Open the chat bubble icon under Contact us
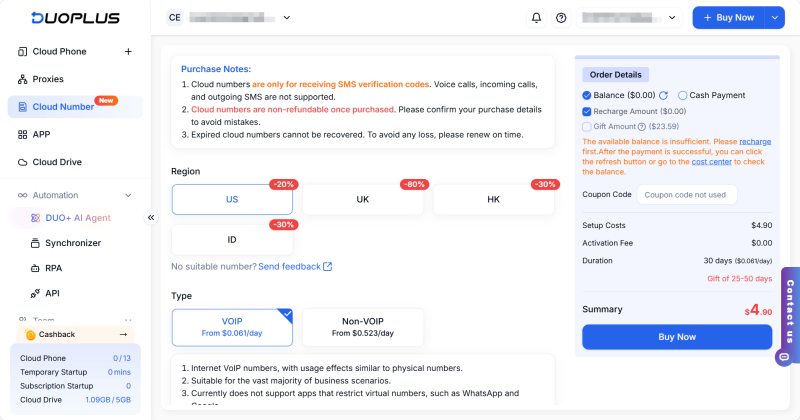The width and height of the screenshot is (800, 420). pyautogui.click(x=784, y=357)
